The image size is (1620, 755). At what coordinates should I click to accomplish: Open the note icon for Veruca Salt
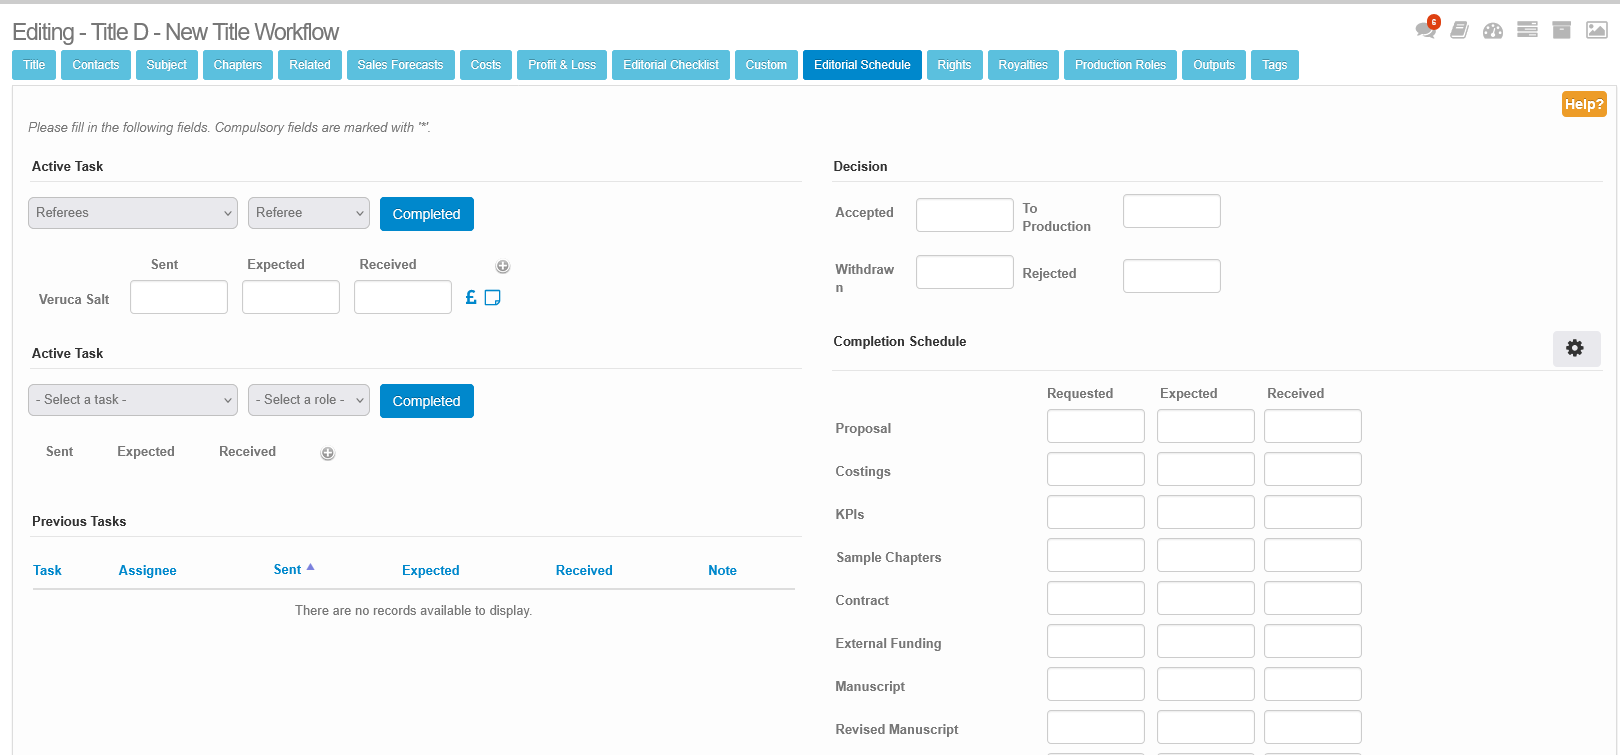492,297
